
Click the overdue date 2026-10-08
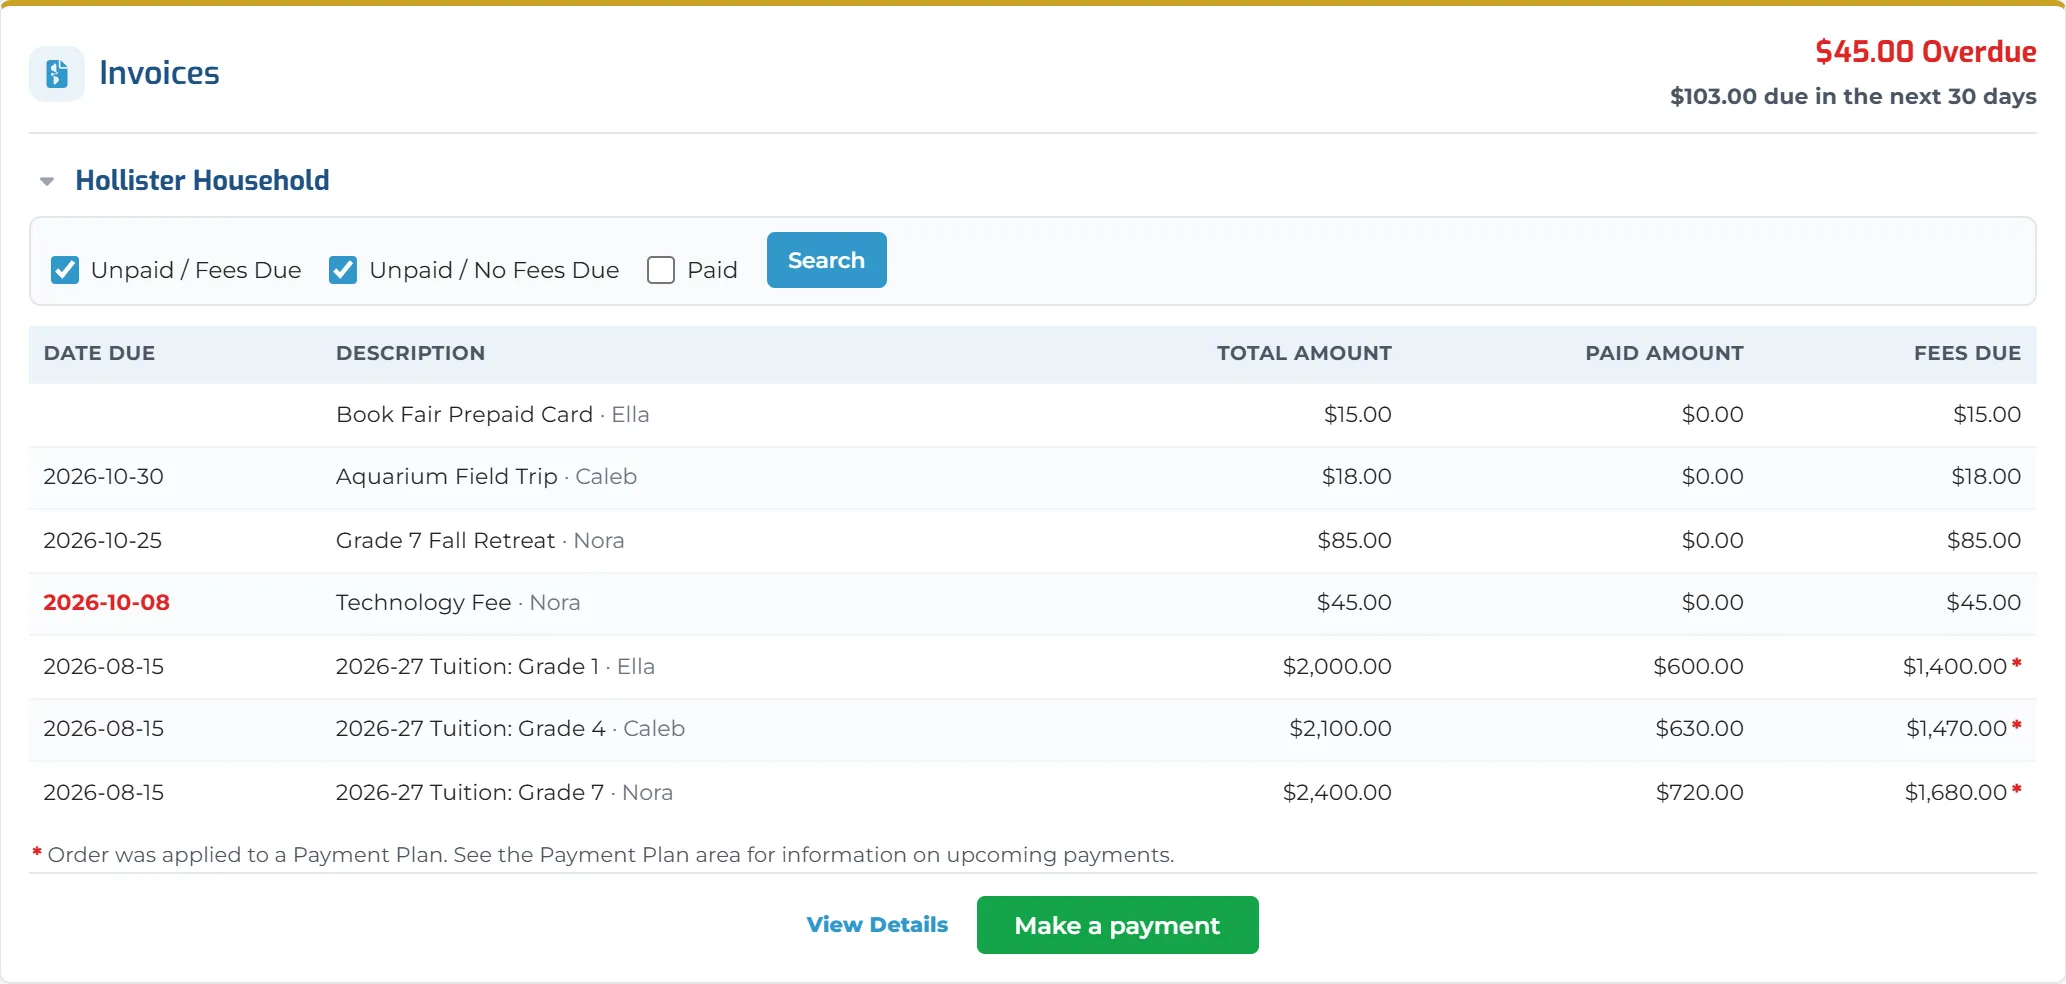tap(106, 603)
